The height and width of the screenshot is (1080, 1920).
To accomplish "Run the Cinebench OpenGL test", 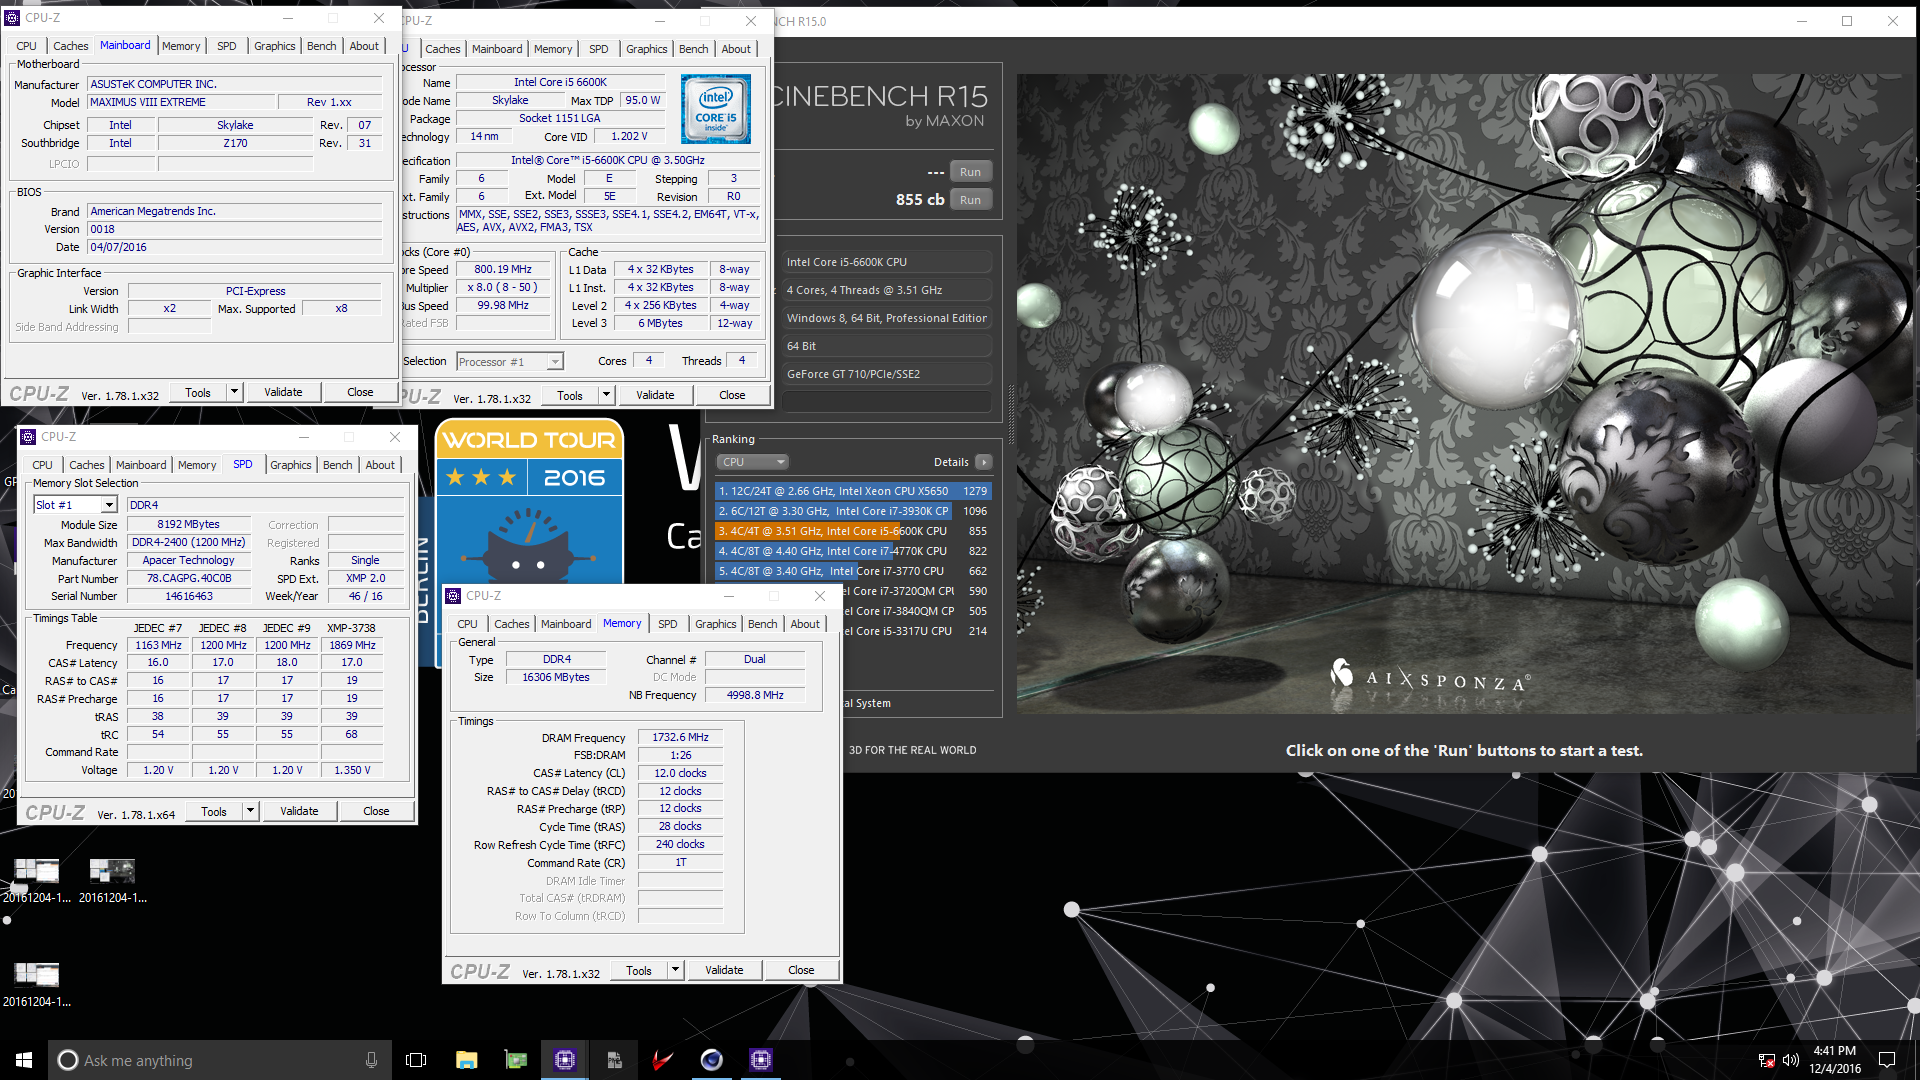I will [x=970, y=172].
